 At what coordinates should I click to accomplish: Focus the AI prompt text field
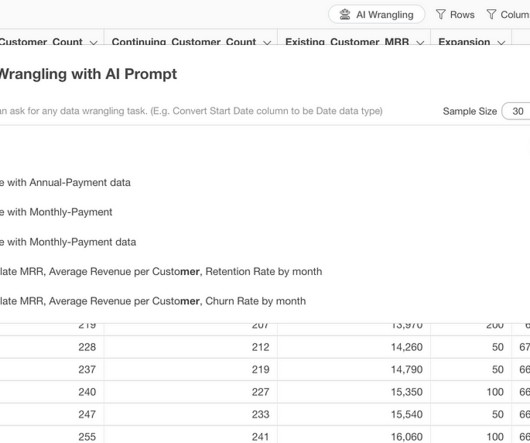pyautogui.click(x=216, y=111)
